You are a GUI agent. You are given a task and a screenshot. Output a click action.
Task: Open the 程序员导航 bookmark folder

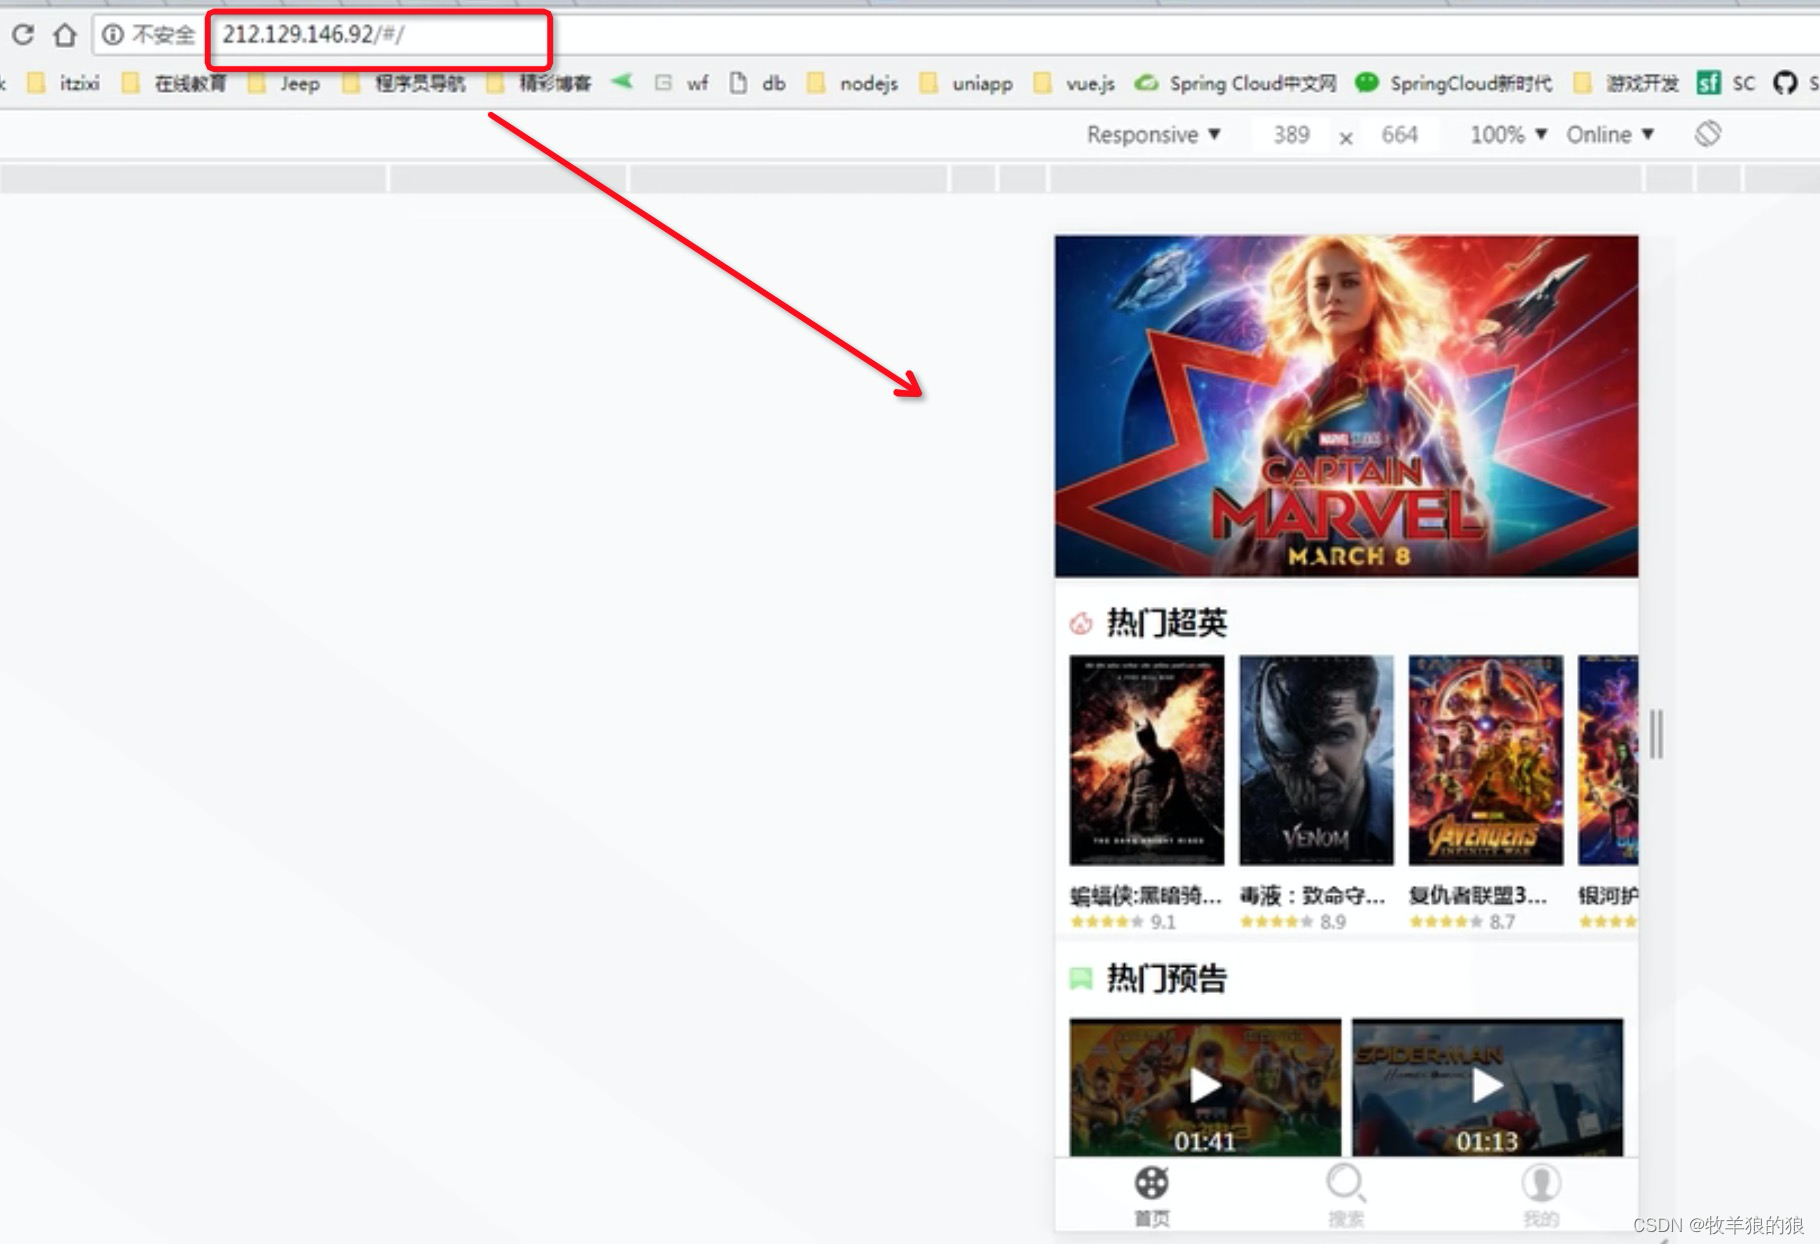(405, 83)
